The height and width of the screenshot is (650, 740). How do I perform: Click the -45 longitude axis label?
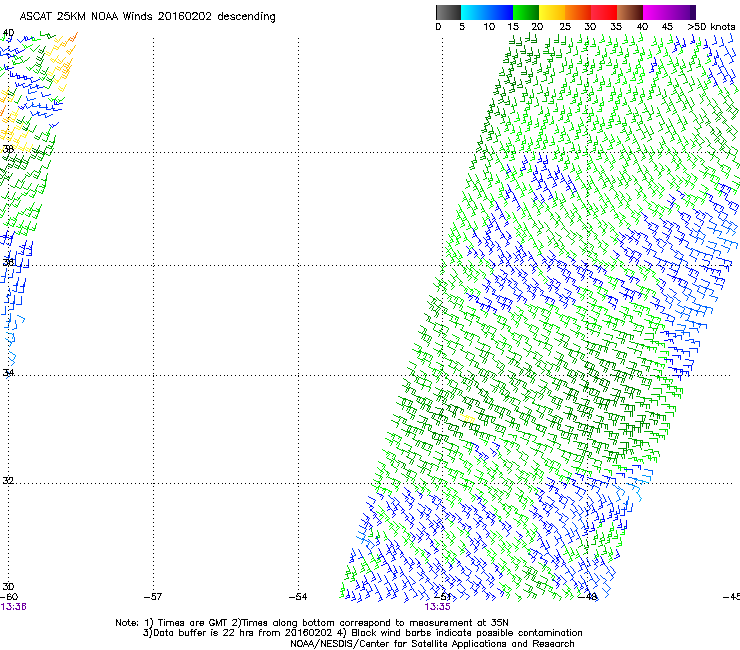coord(731,597)
